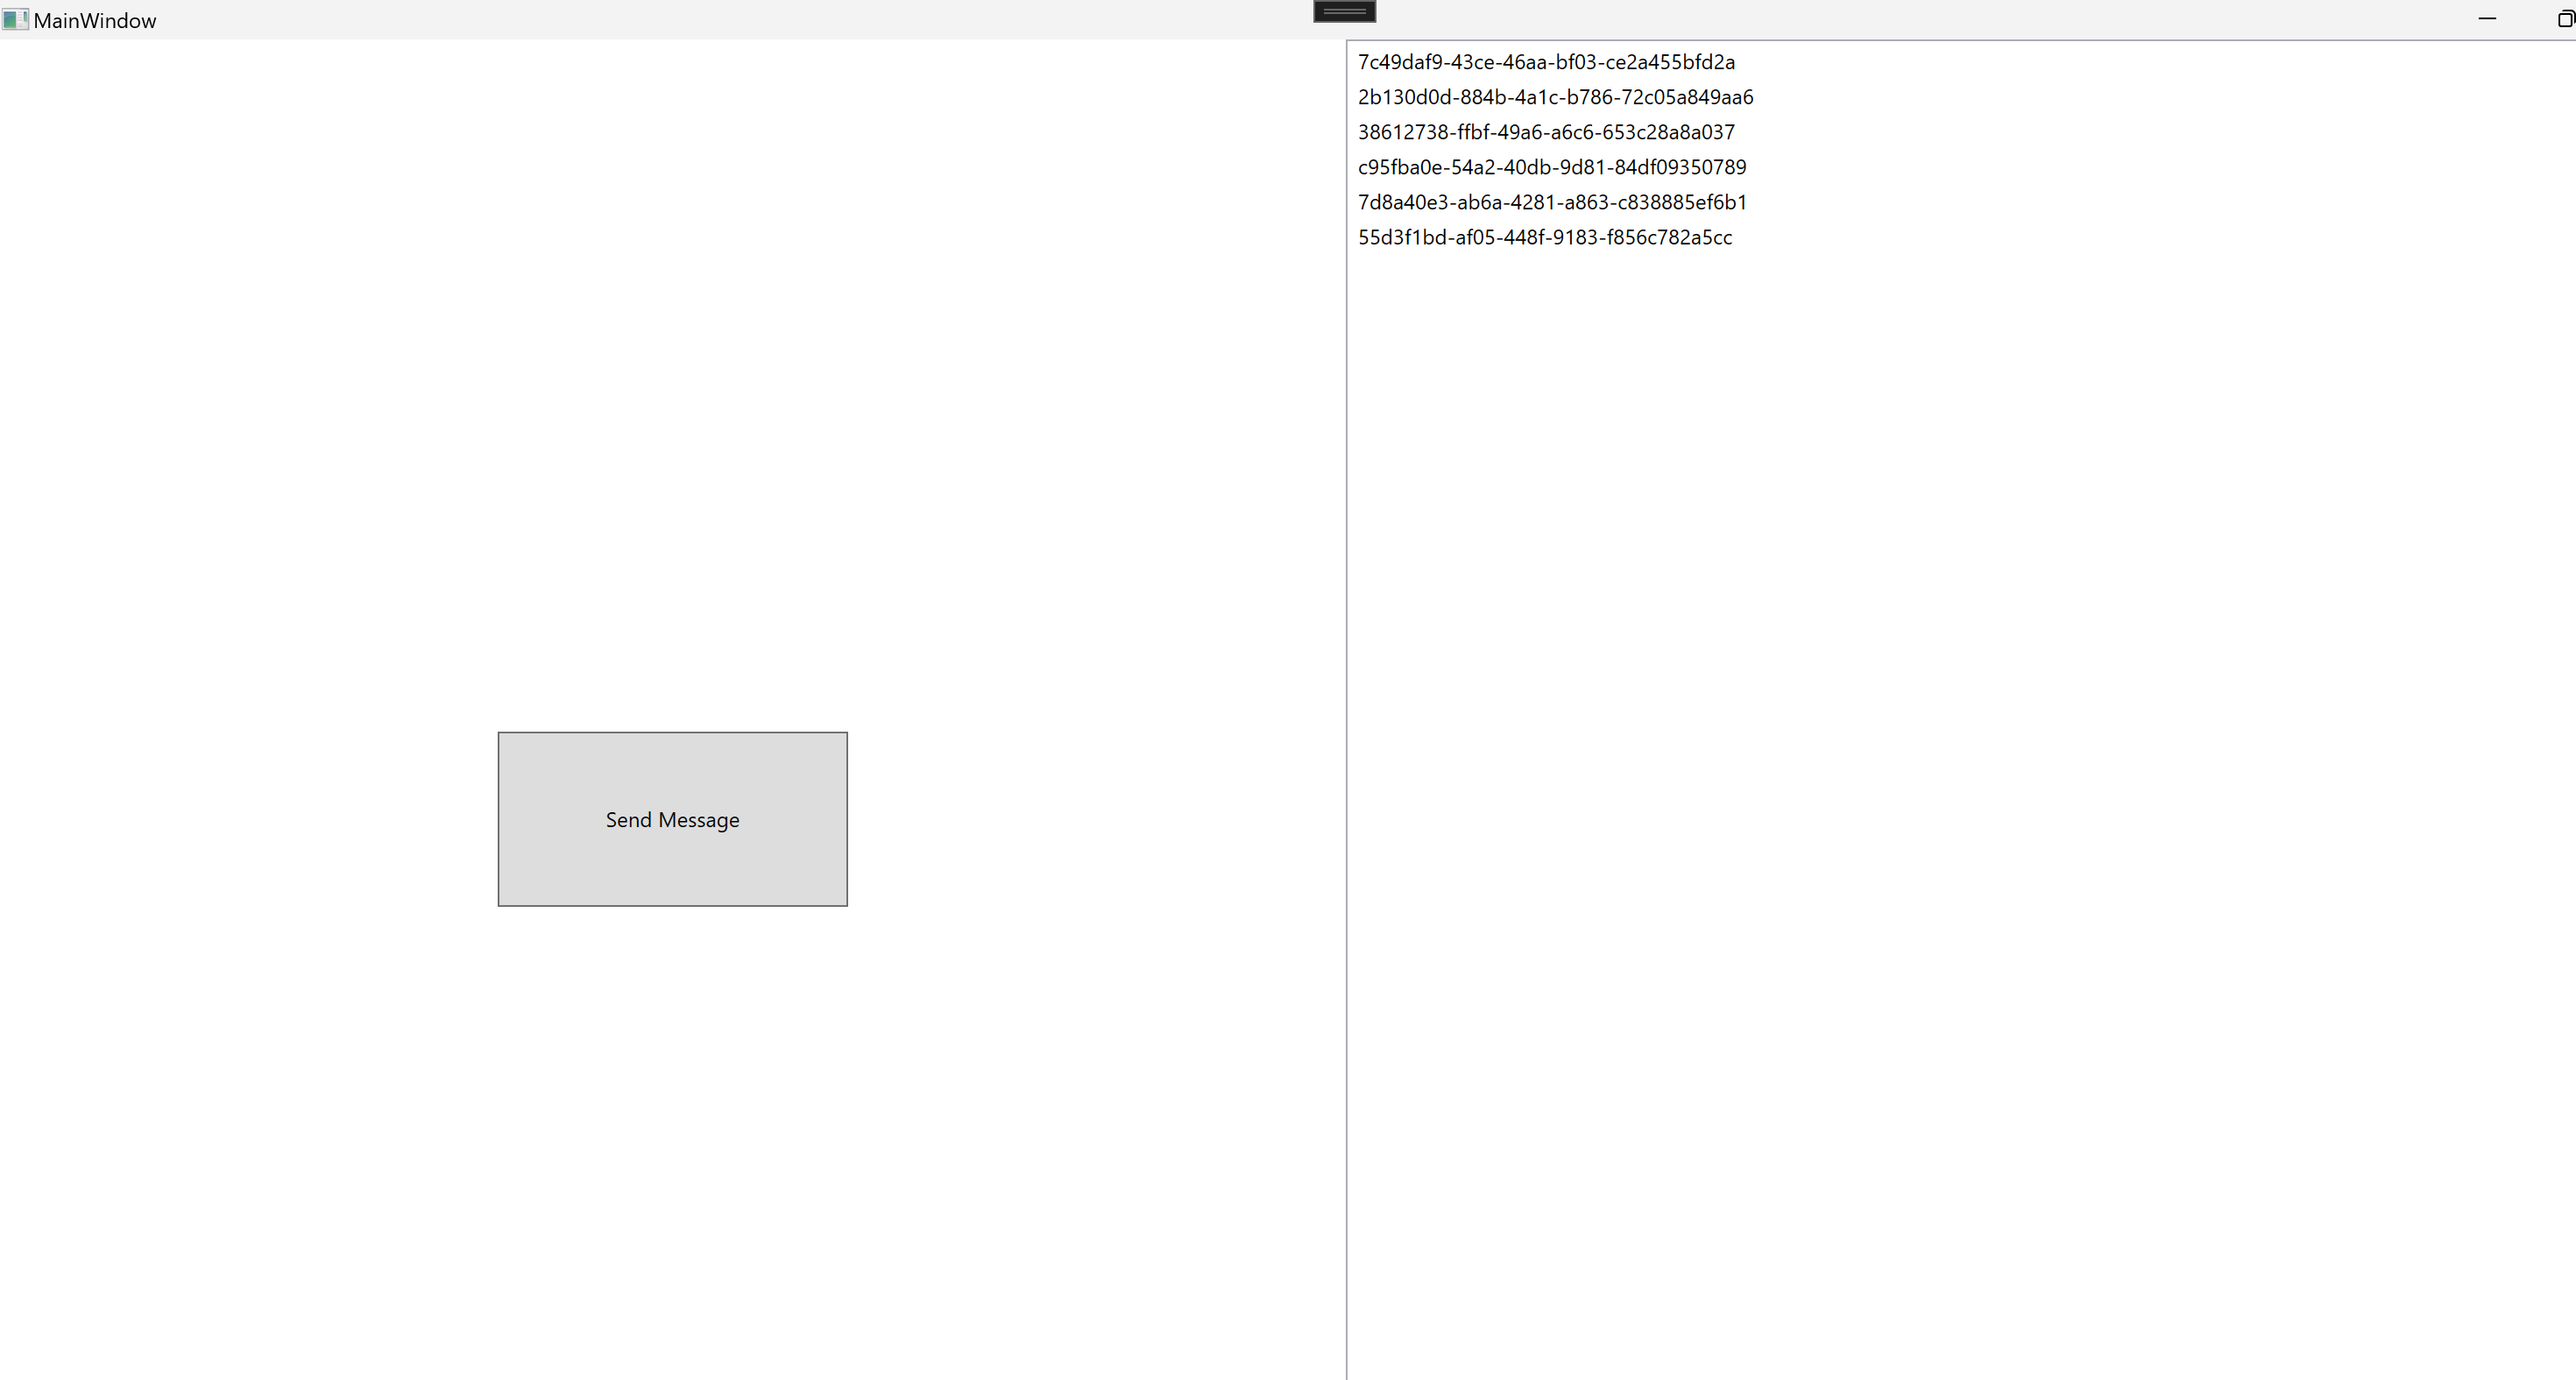This screenshot has height=1380, width=2576.
Task: Restore down the MainWindow window
Action: coord(2565,19)
